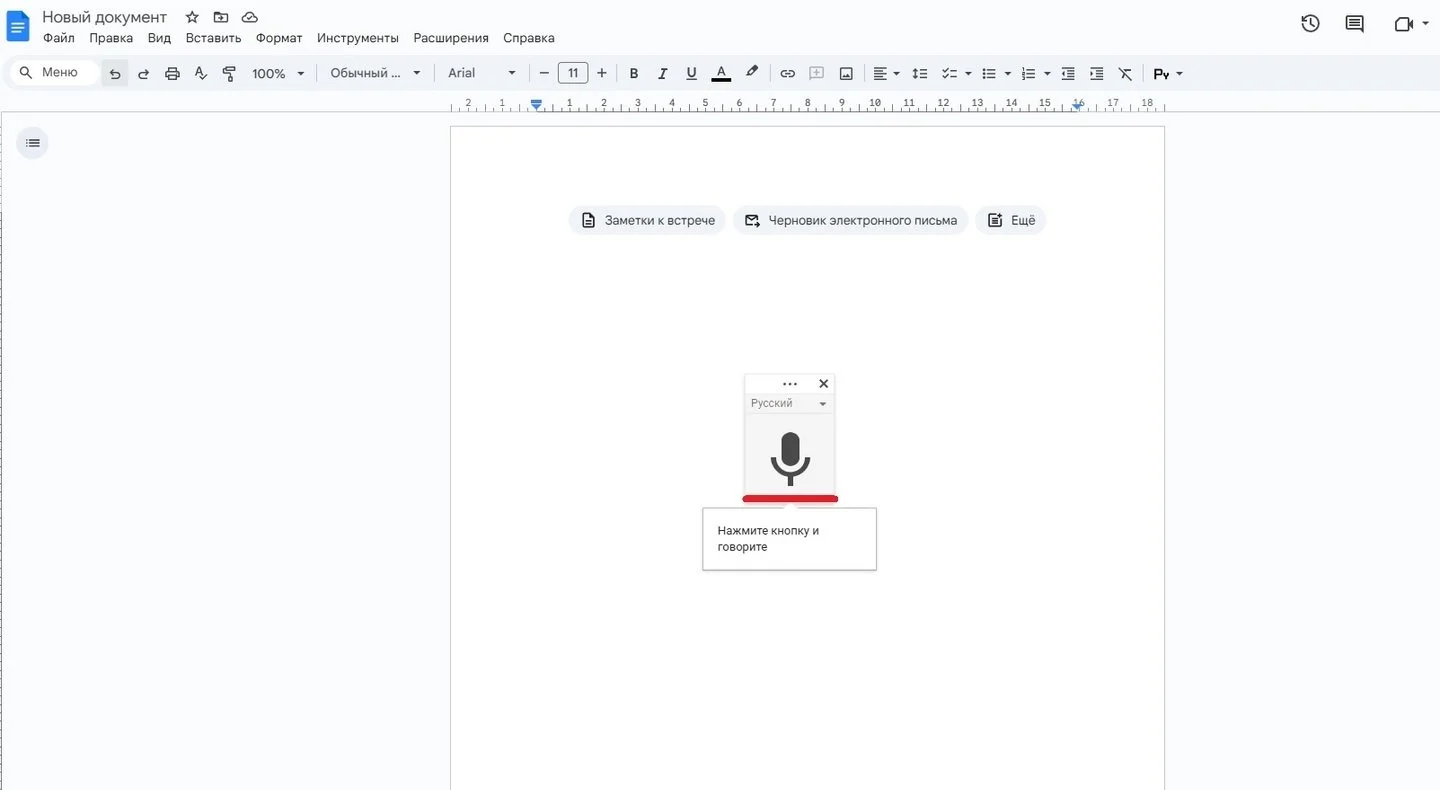Open the zoom 100% dropdown
Screen dimensions: 1440x790
tap(278, 73)
